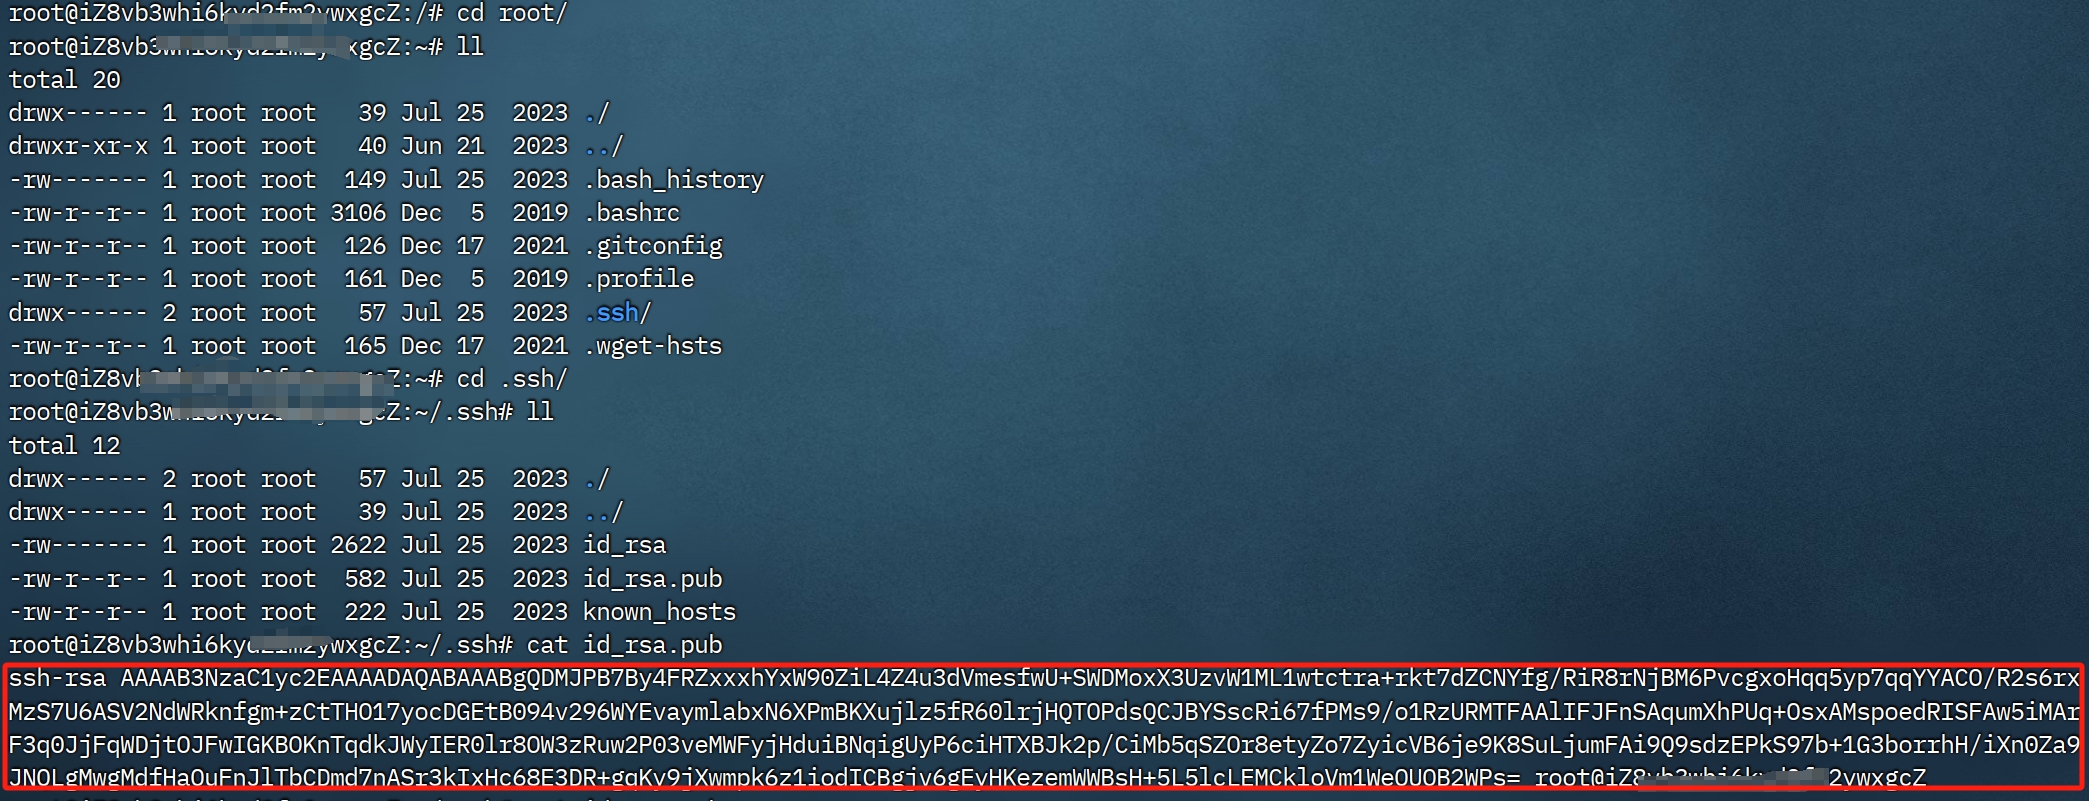The height and width of the screenshot is (801, 2089).
Task: Click the 'cd root/' command text
Action: 513,14
